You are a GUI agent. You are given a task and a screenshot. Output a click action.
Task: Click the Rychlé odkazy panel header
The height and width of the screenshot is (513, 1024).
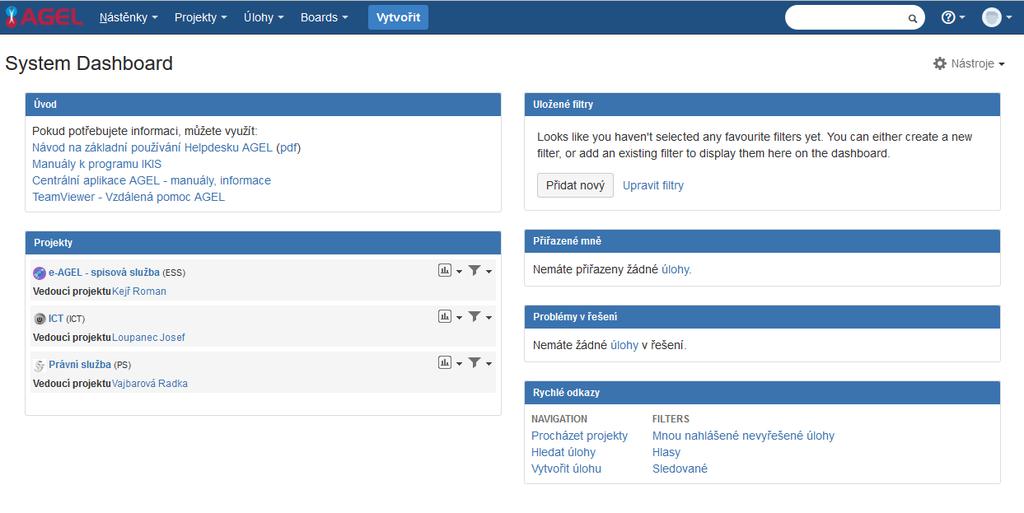tap(762, 393)
